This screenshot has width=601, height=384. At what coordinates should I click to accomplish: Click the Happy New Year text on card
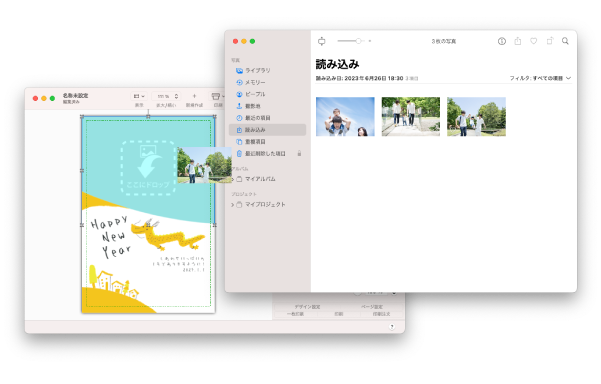[111, 236]
